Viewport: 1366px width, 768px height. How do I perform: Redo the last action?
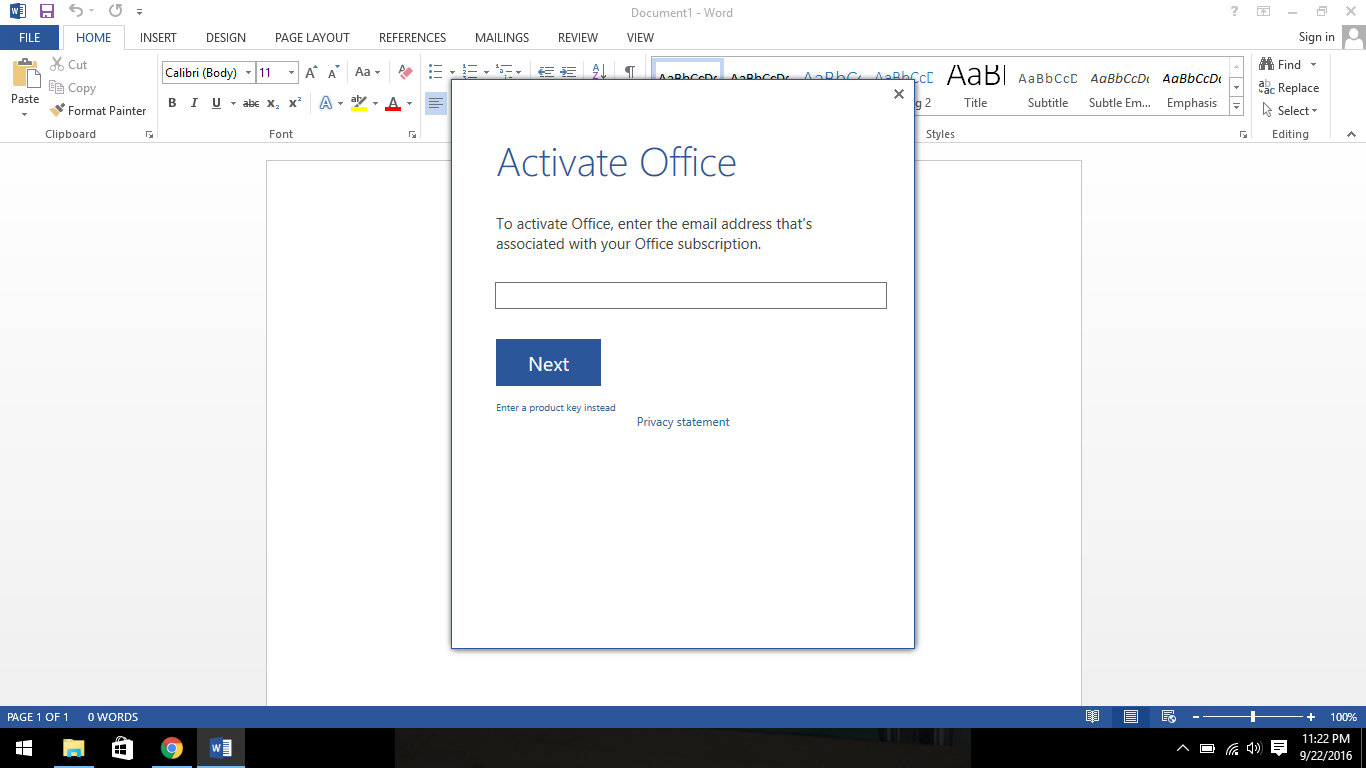(x=115, y=12)
